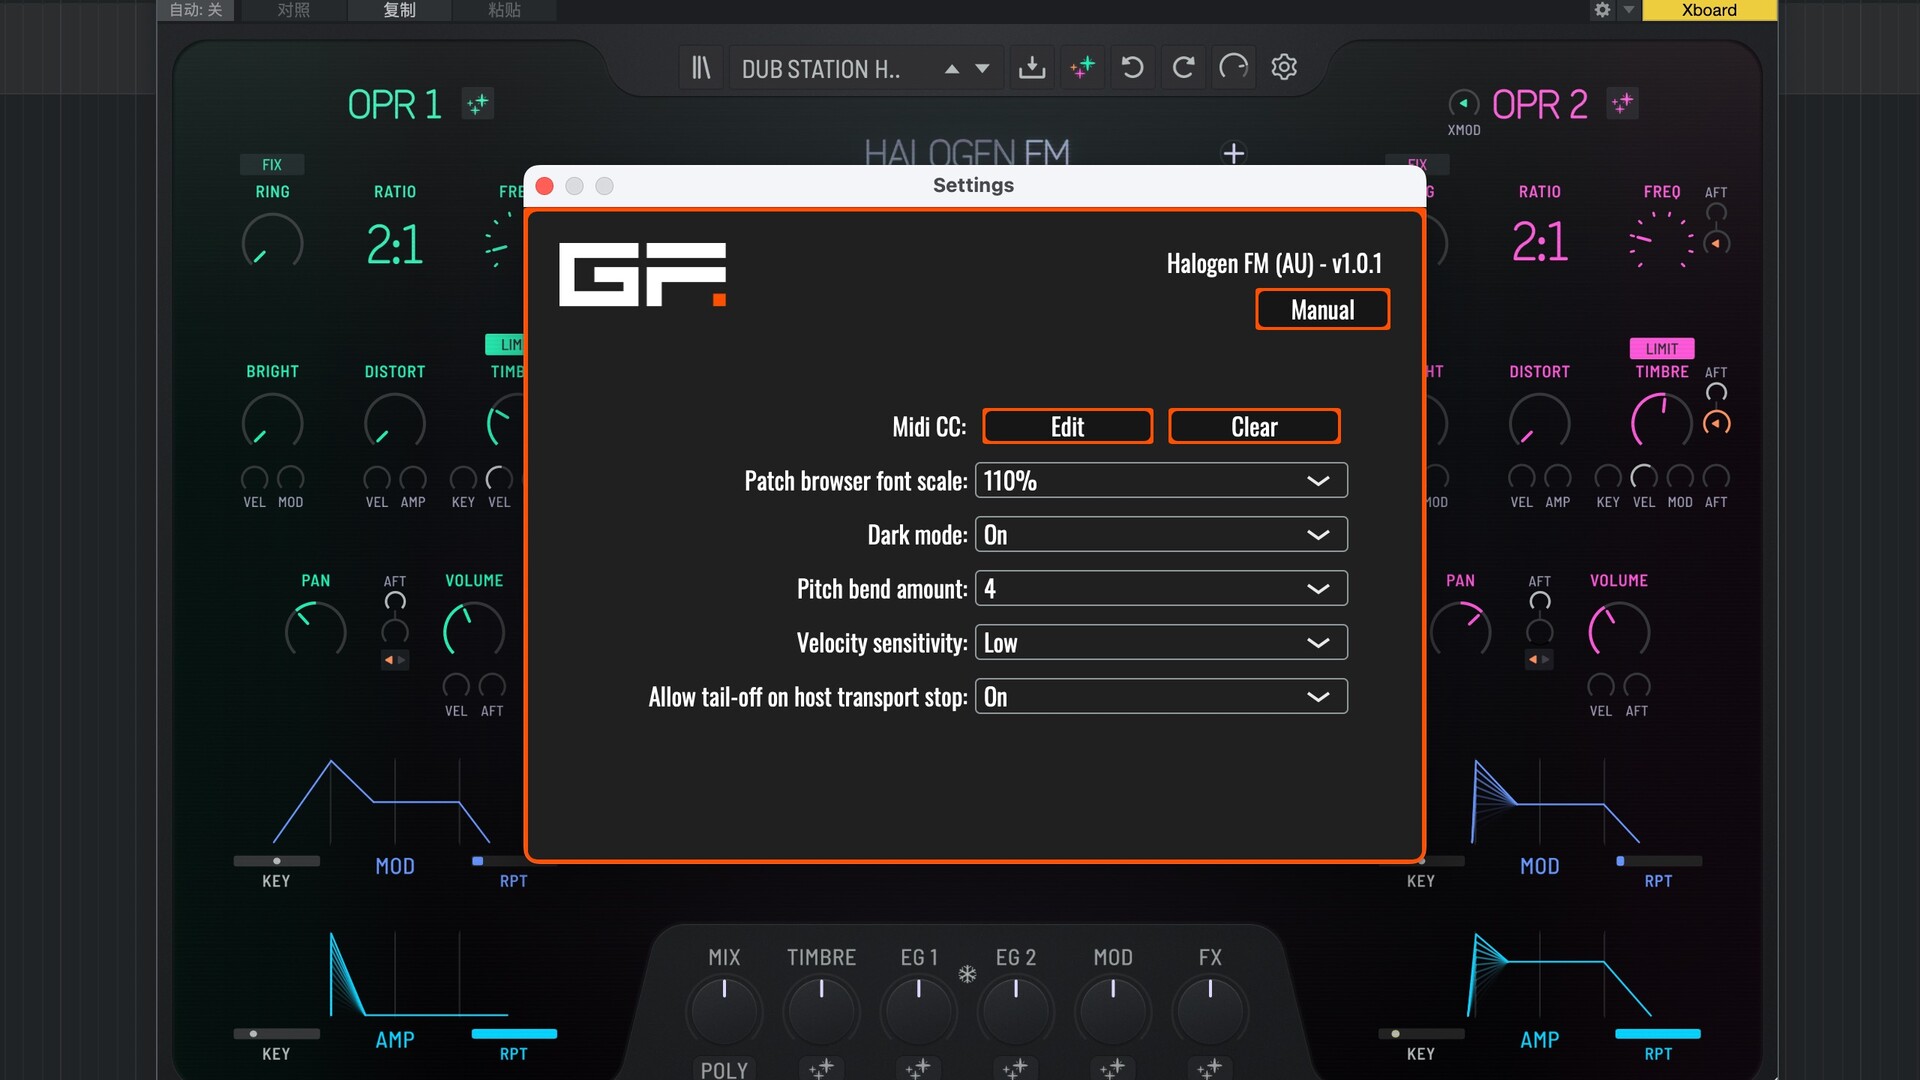This screenshot has height=1080, width=1920.
Task: Open the Manual from Settings
Action: pyautogui.click(x=1322, y=310)
